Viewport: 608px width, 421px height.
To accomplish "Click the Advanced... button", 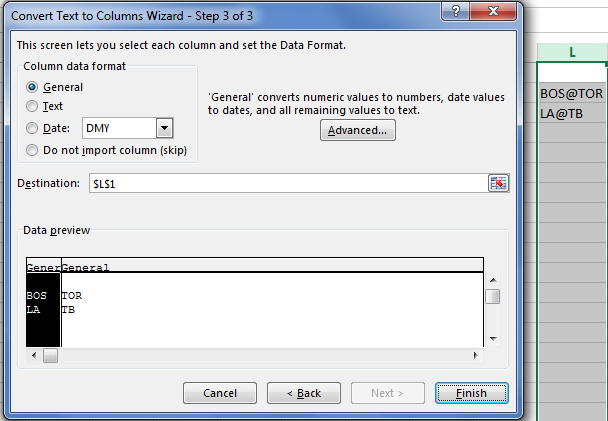I will [358, 130].
